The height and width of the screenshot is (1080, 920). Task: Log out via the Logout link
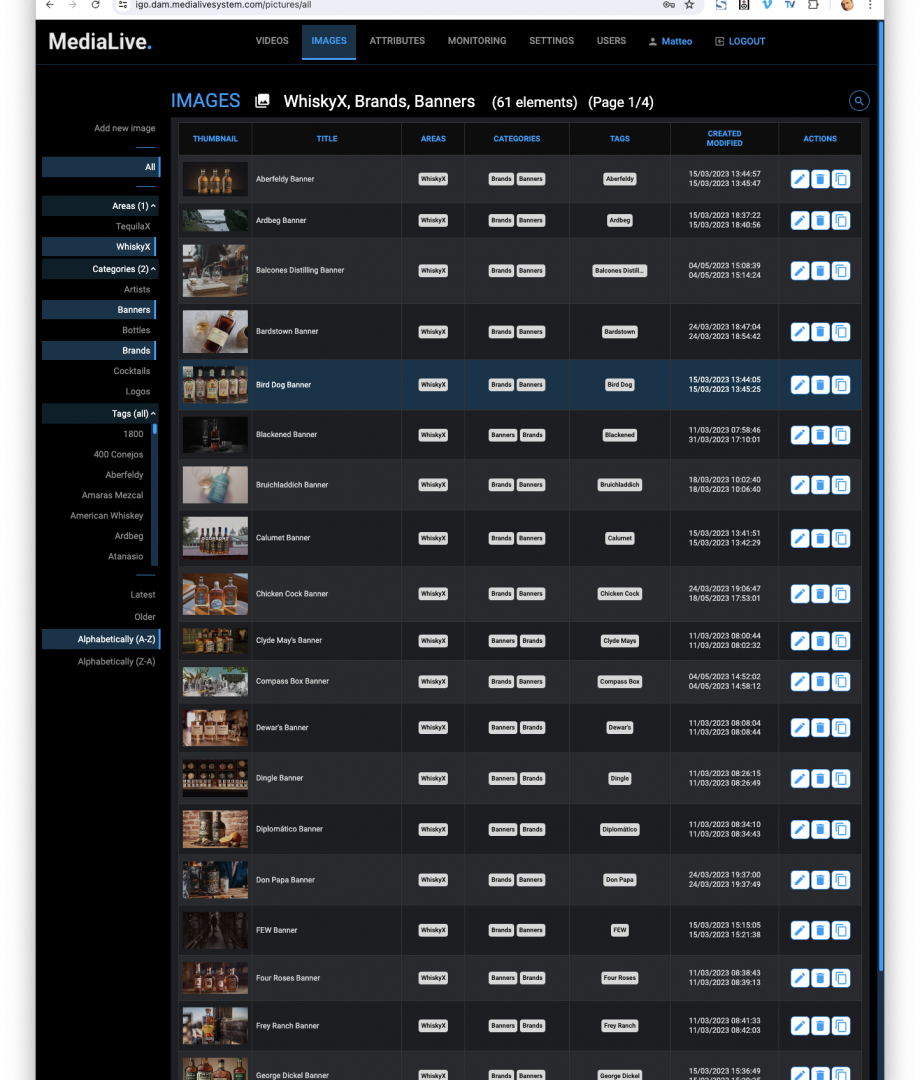pyautogui.click(x=740, y=42)
